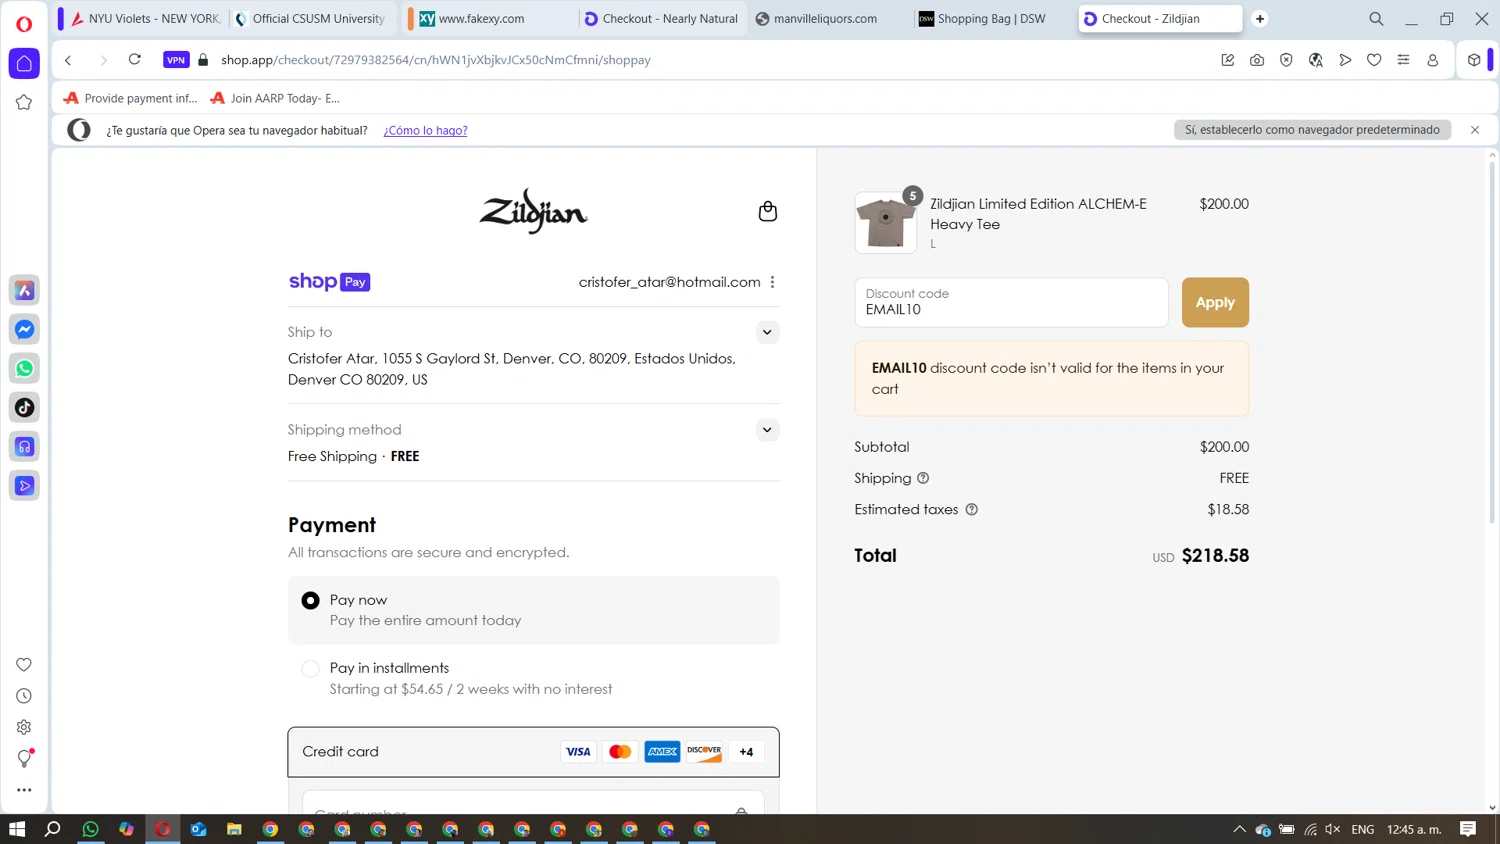Screen dimensions: 1500x844
Task: Add page to favorites heart in toolbar
Action: [1374, 60]
